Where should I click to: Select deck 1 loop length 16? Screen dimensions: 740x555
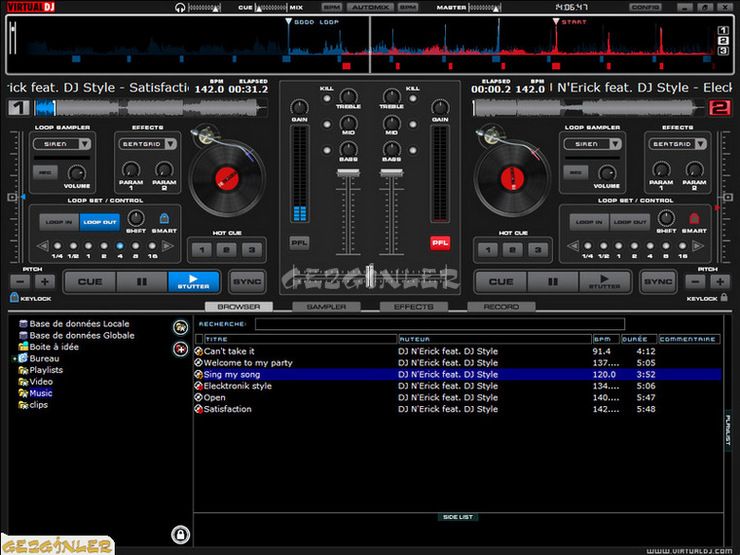(152, 246)
